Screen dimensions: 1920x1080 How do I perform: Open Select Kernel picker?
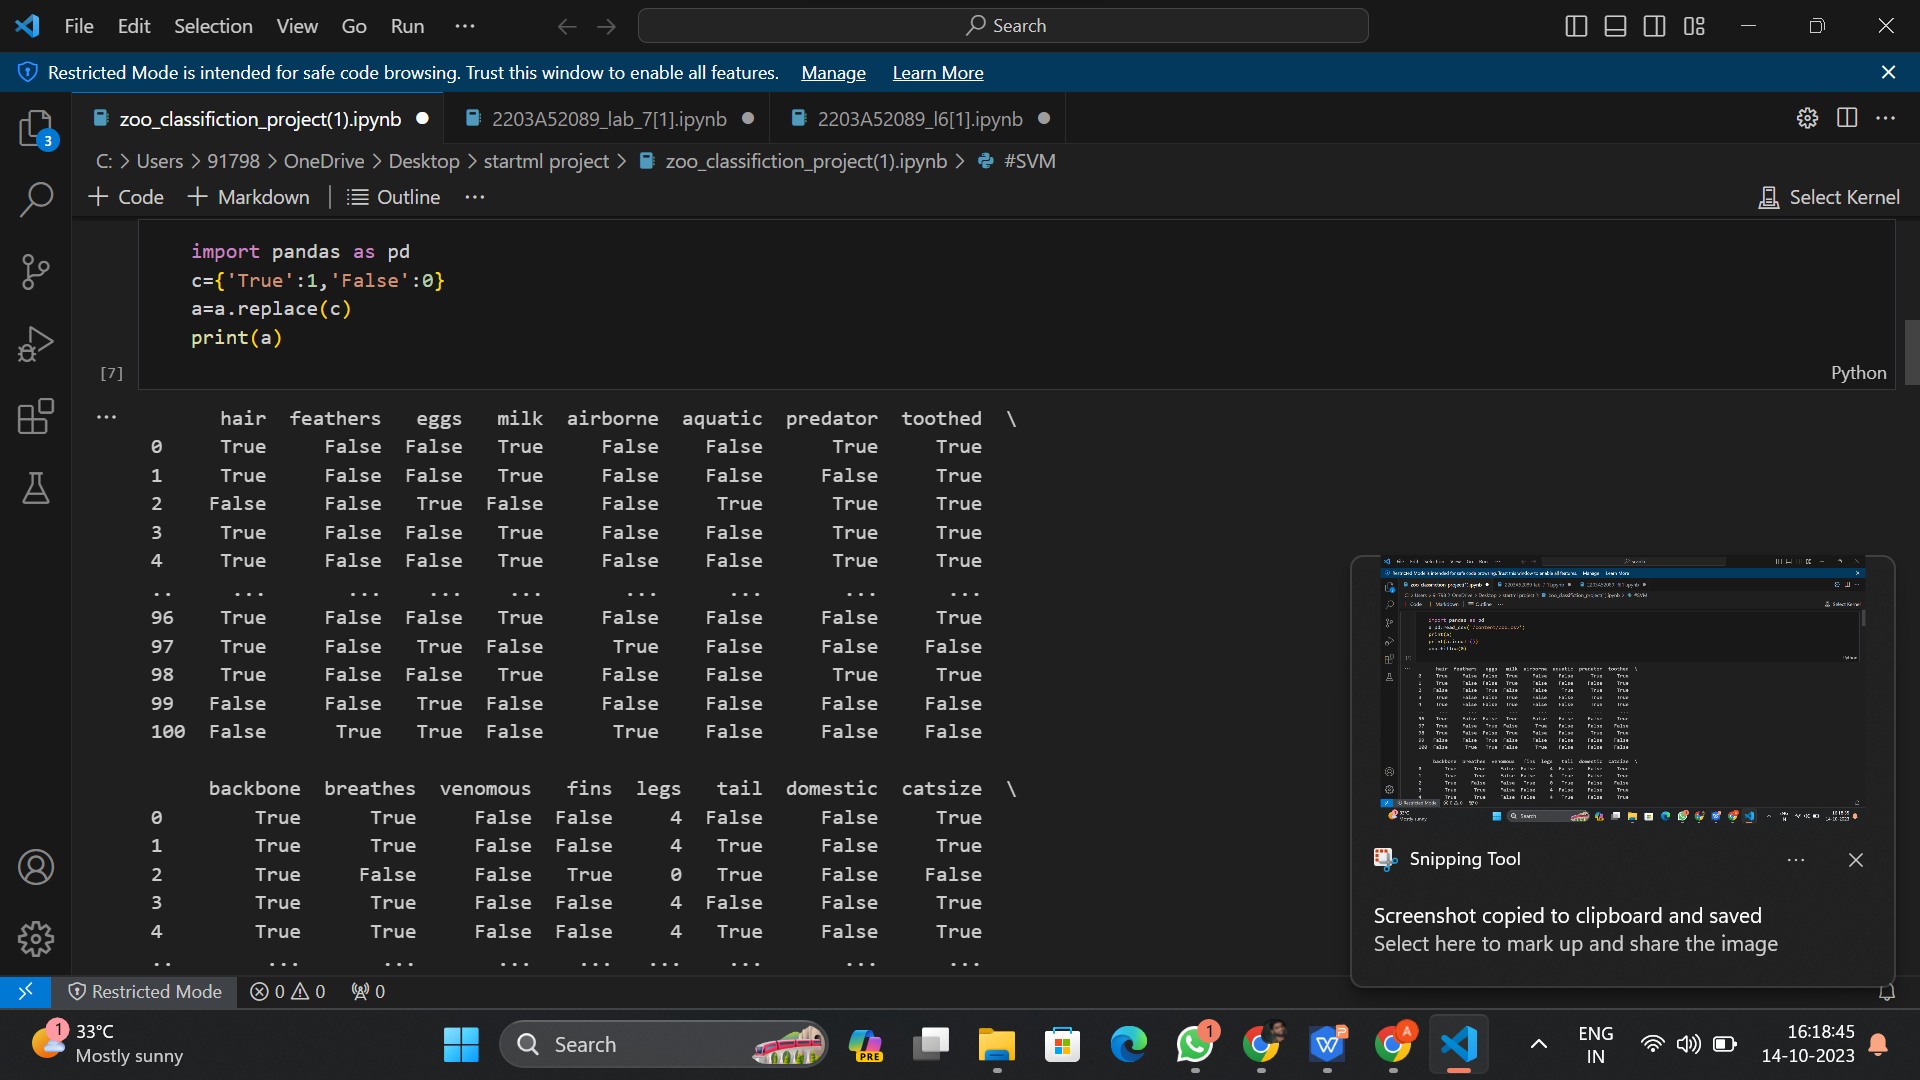[1829, 197]
